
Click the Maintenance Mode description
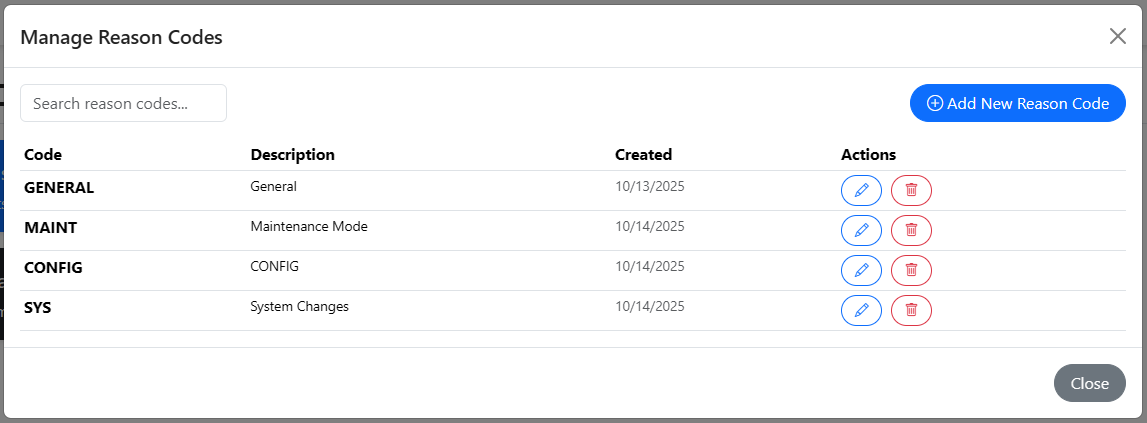coord(309,227)
